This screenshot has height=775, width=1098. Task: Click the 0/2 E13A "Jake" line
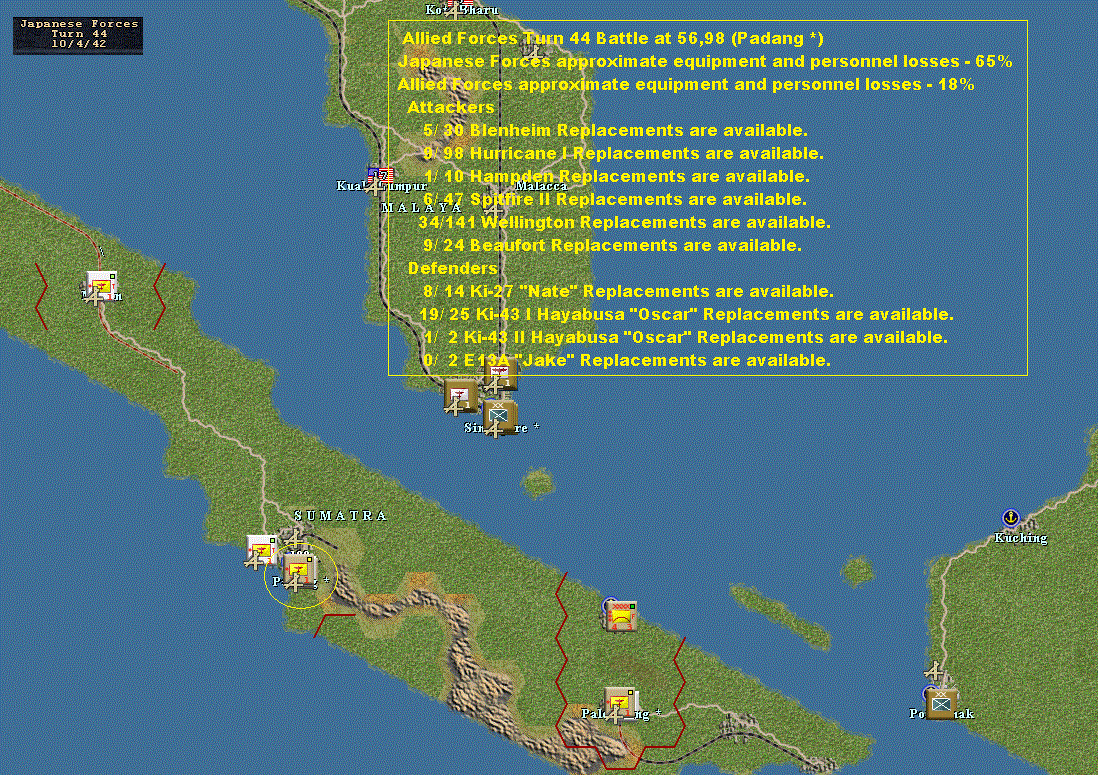pyautogui.click(x=627, y=361)
